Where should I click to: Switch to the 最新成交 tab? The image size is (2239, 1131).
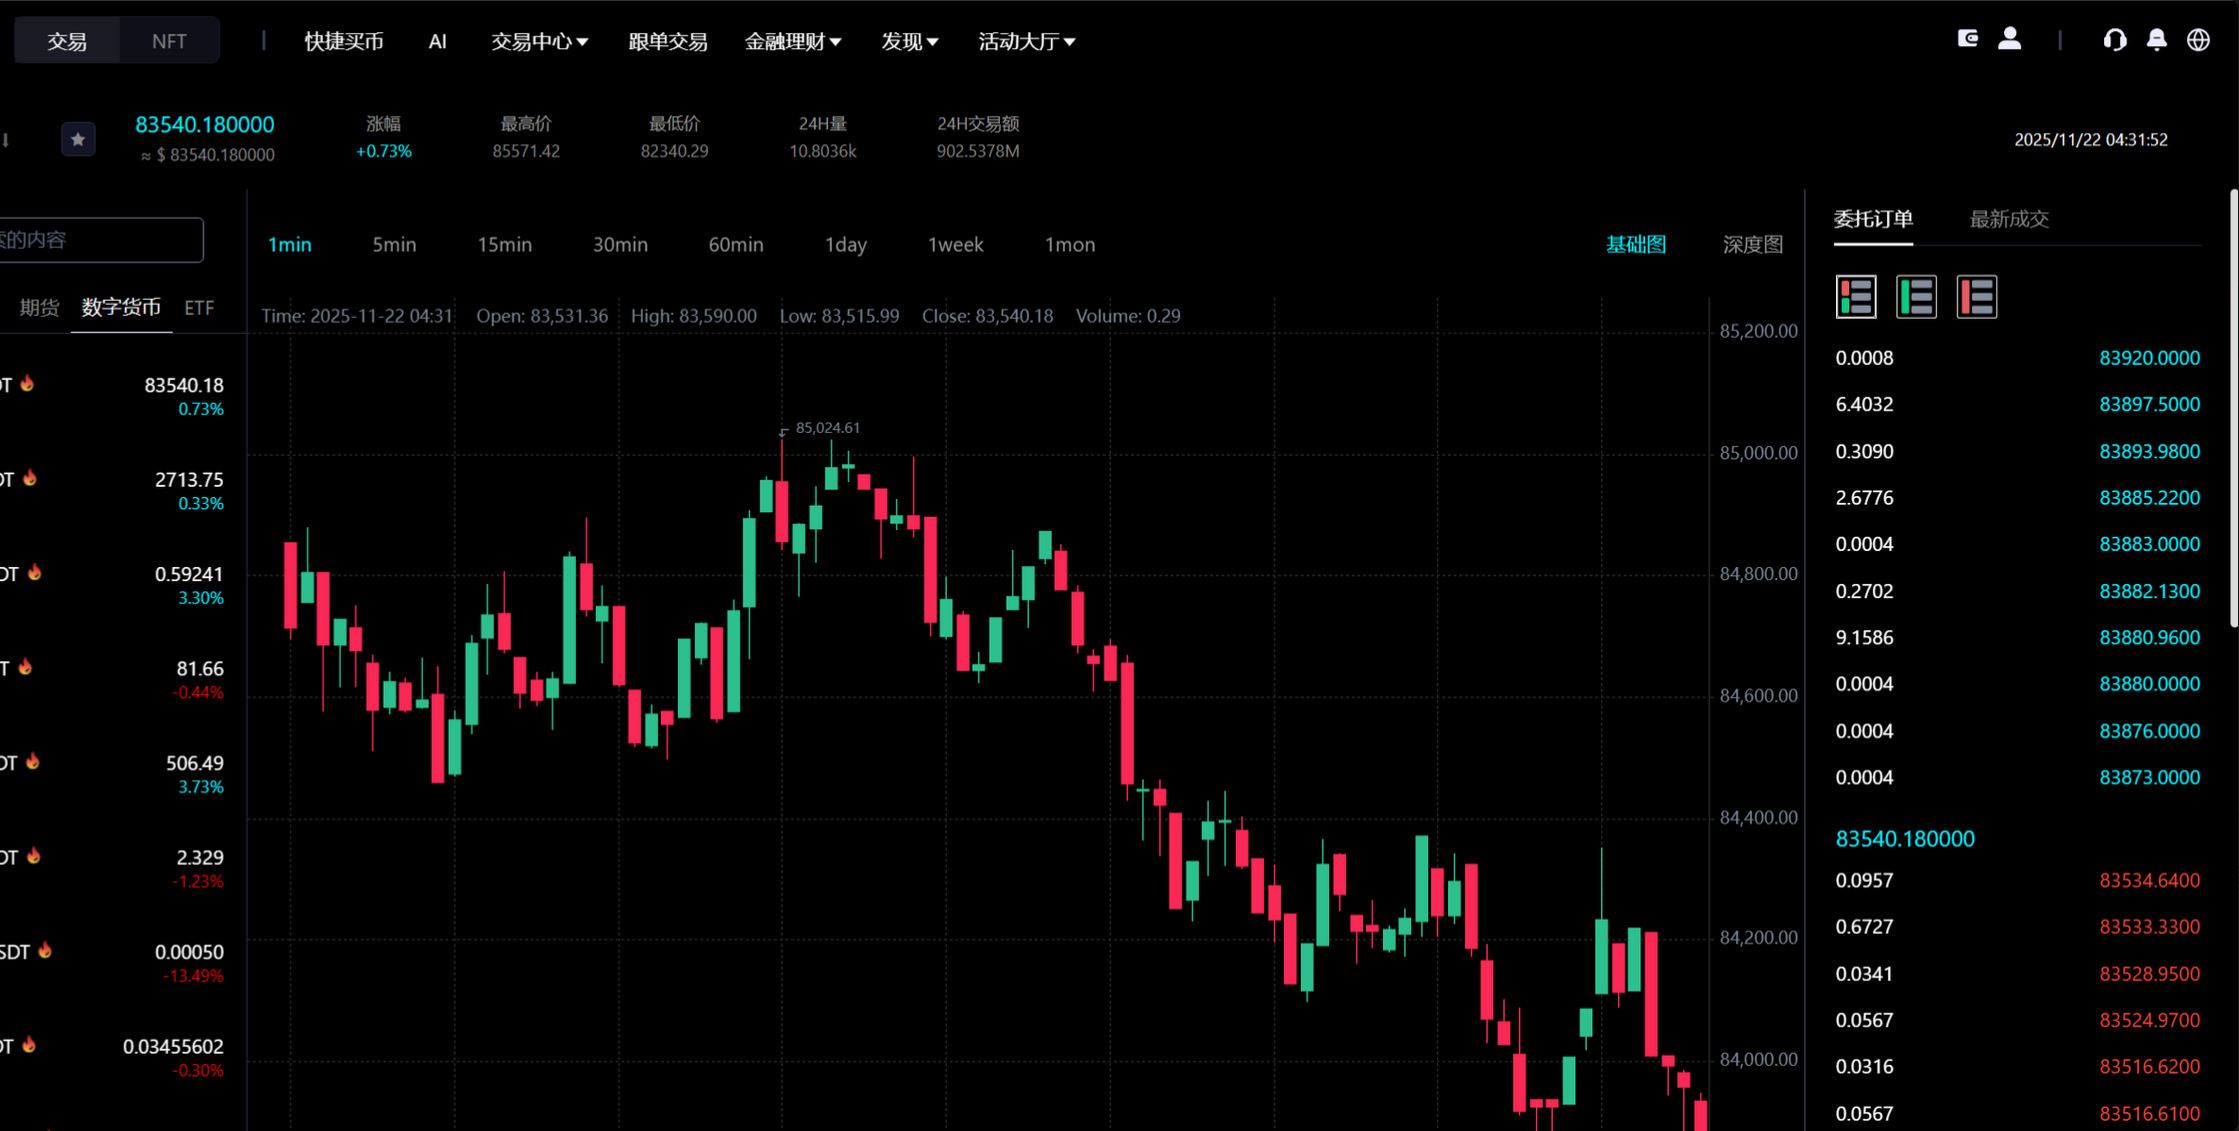[2008, 219]
